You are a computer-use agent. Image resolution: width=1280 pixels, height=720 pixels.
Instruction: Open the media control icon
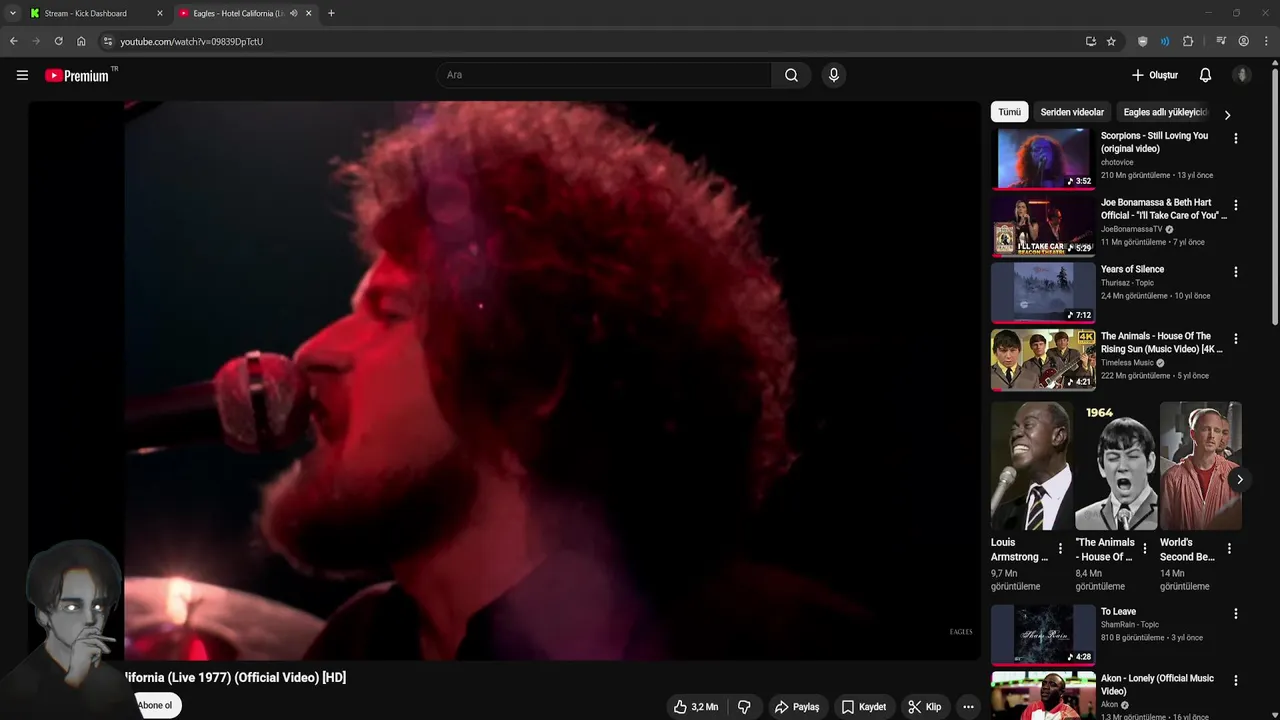[x=1221, y=41]
